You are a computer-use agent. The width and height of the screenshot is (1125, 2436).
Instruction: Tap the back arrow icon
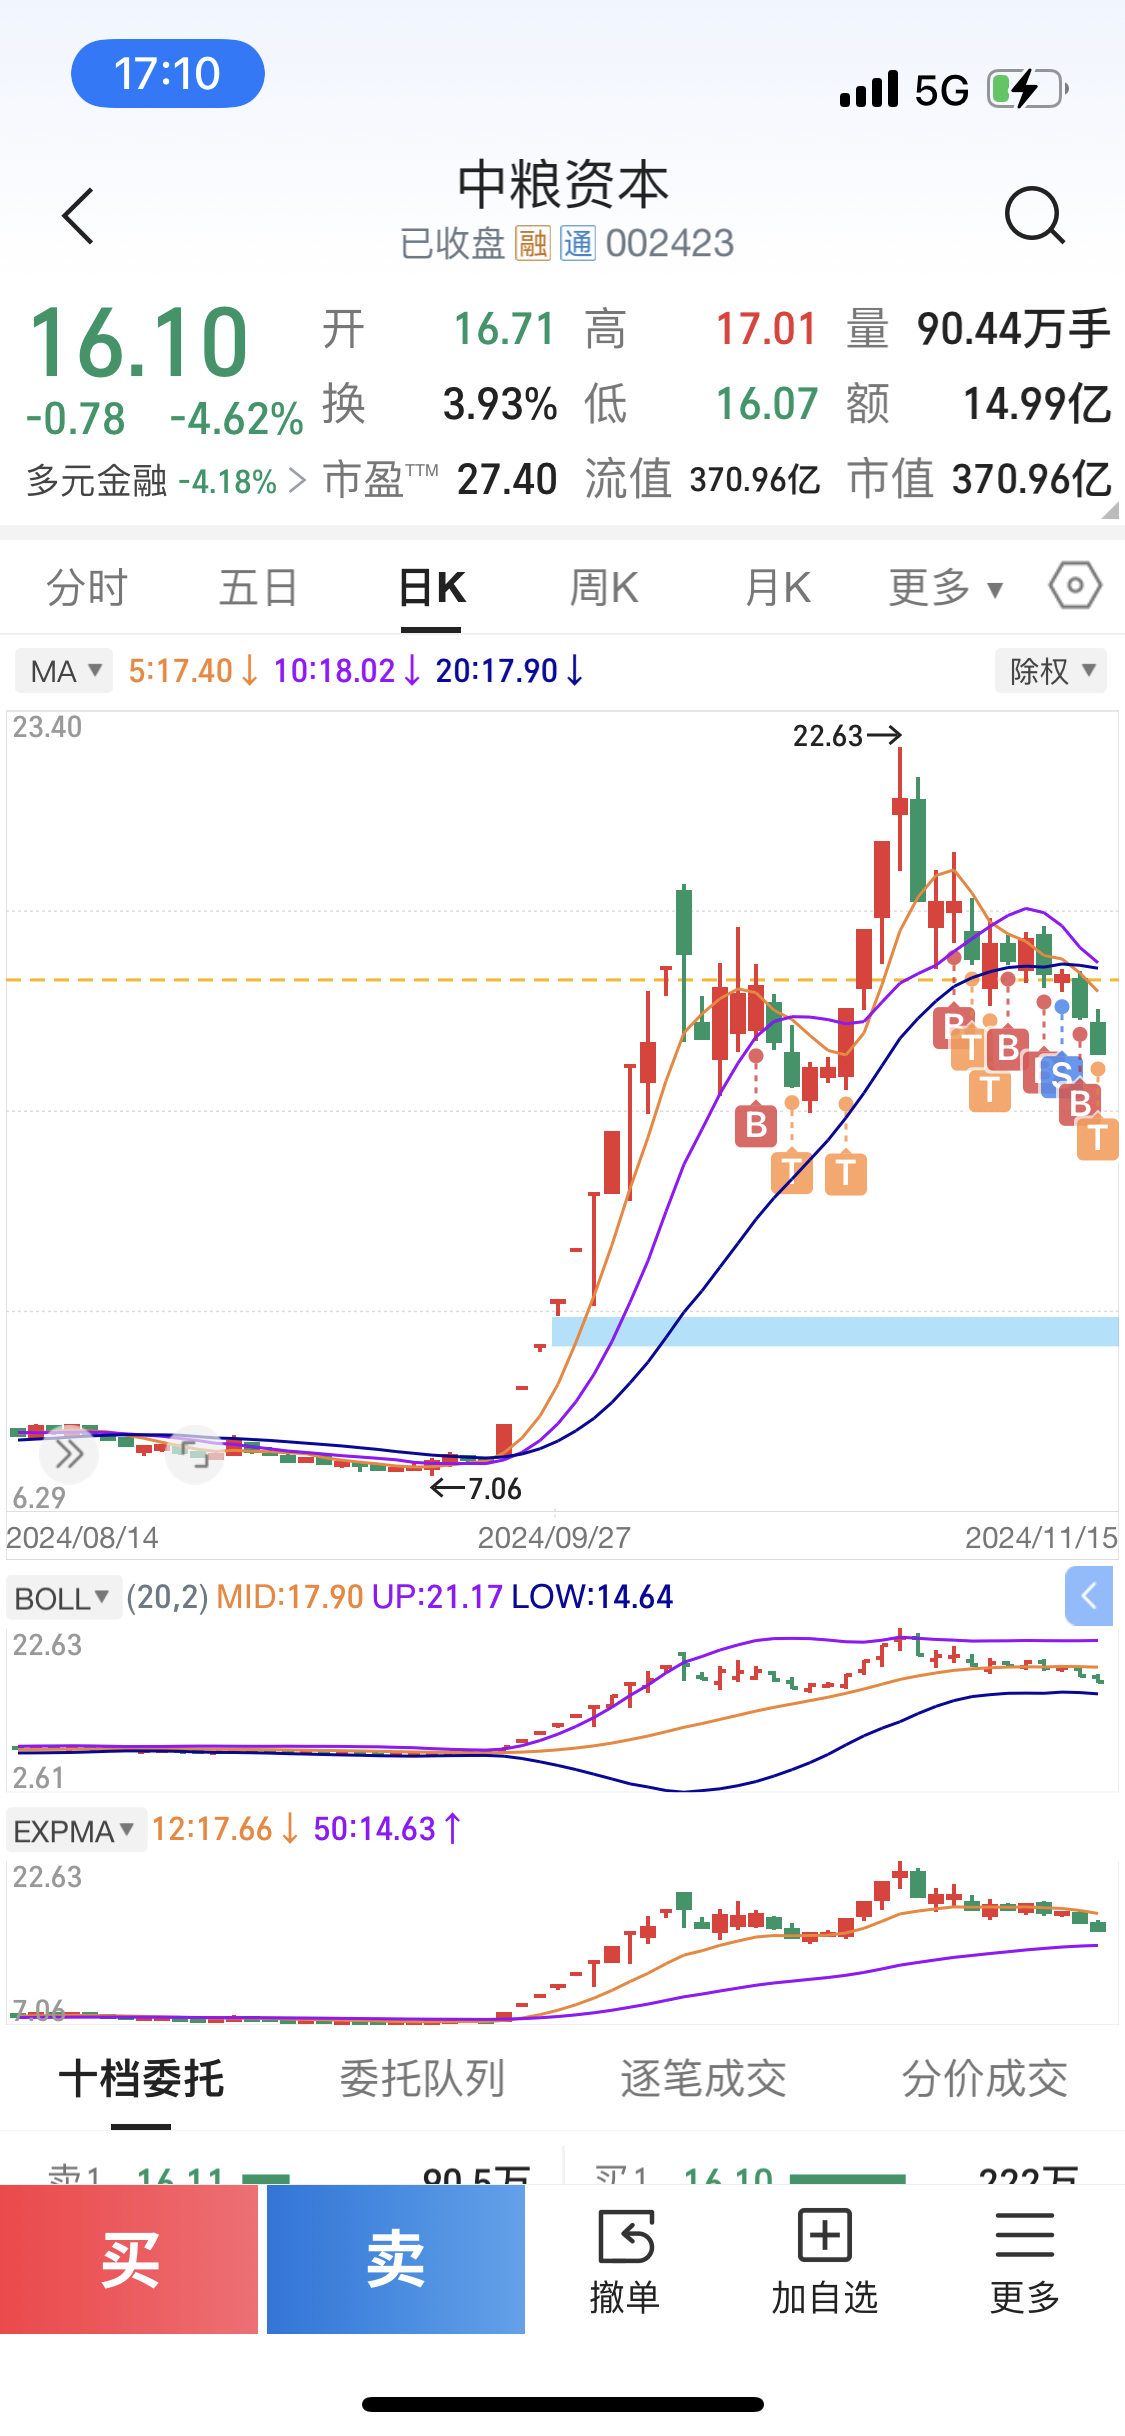click(78, 216)
